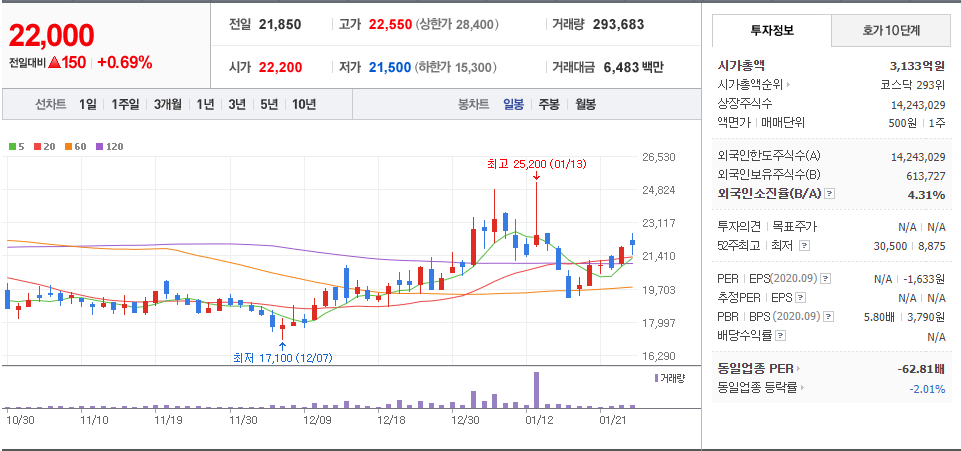Click the PBR value 5.80배
Image resolution: width=961 pixels, height=451 pixels.
877,317
